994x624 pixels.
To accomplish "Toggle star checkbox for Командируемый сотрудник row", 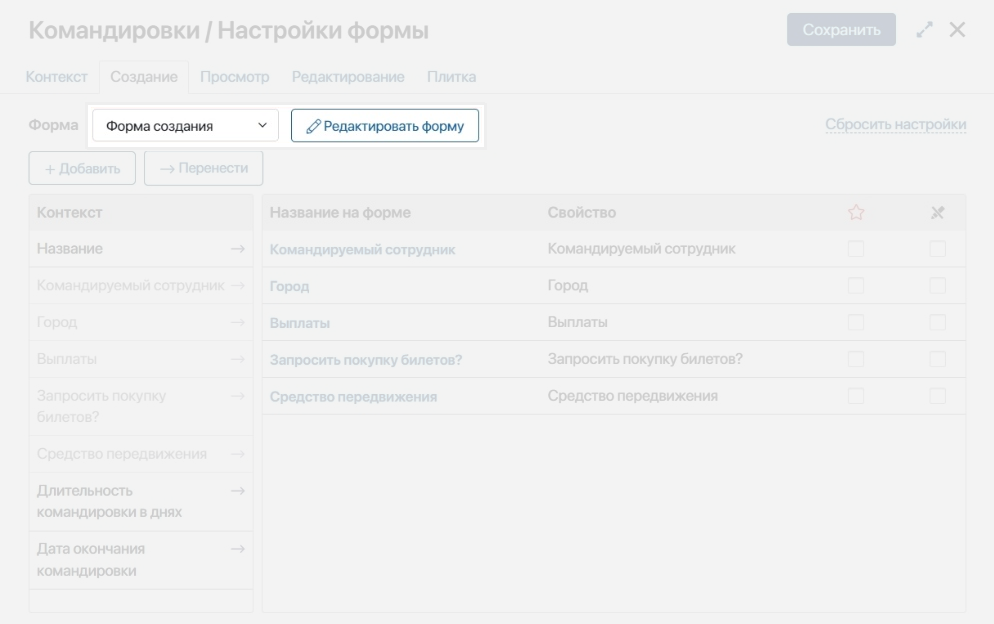I will pos(855,249).
